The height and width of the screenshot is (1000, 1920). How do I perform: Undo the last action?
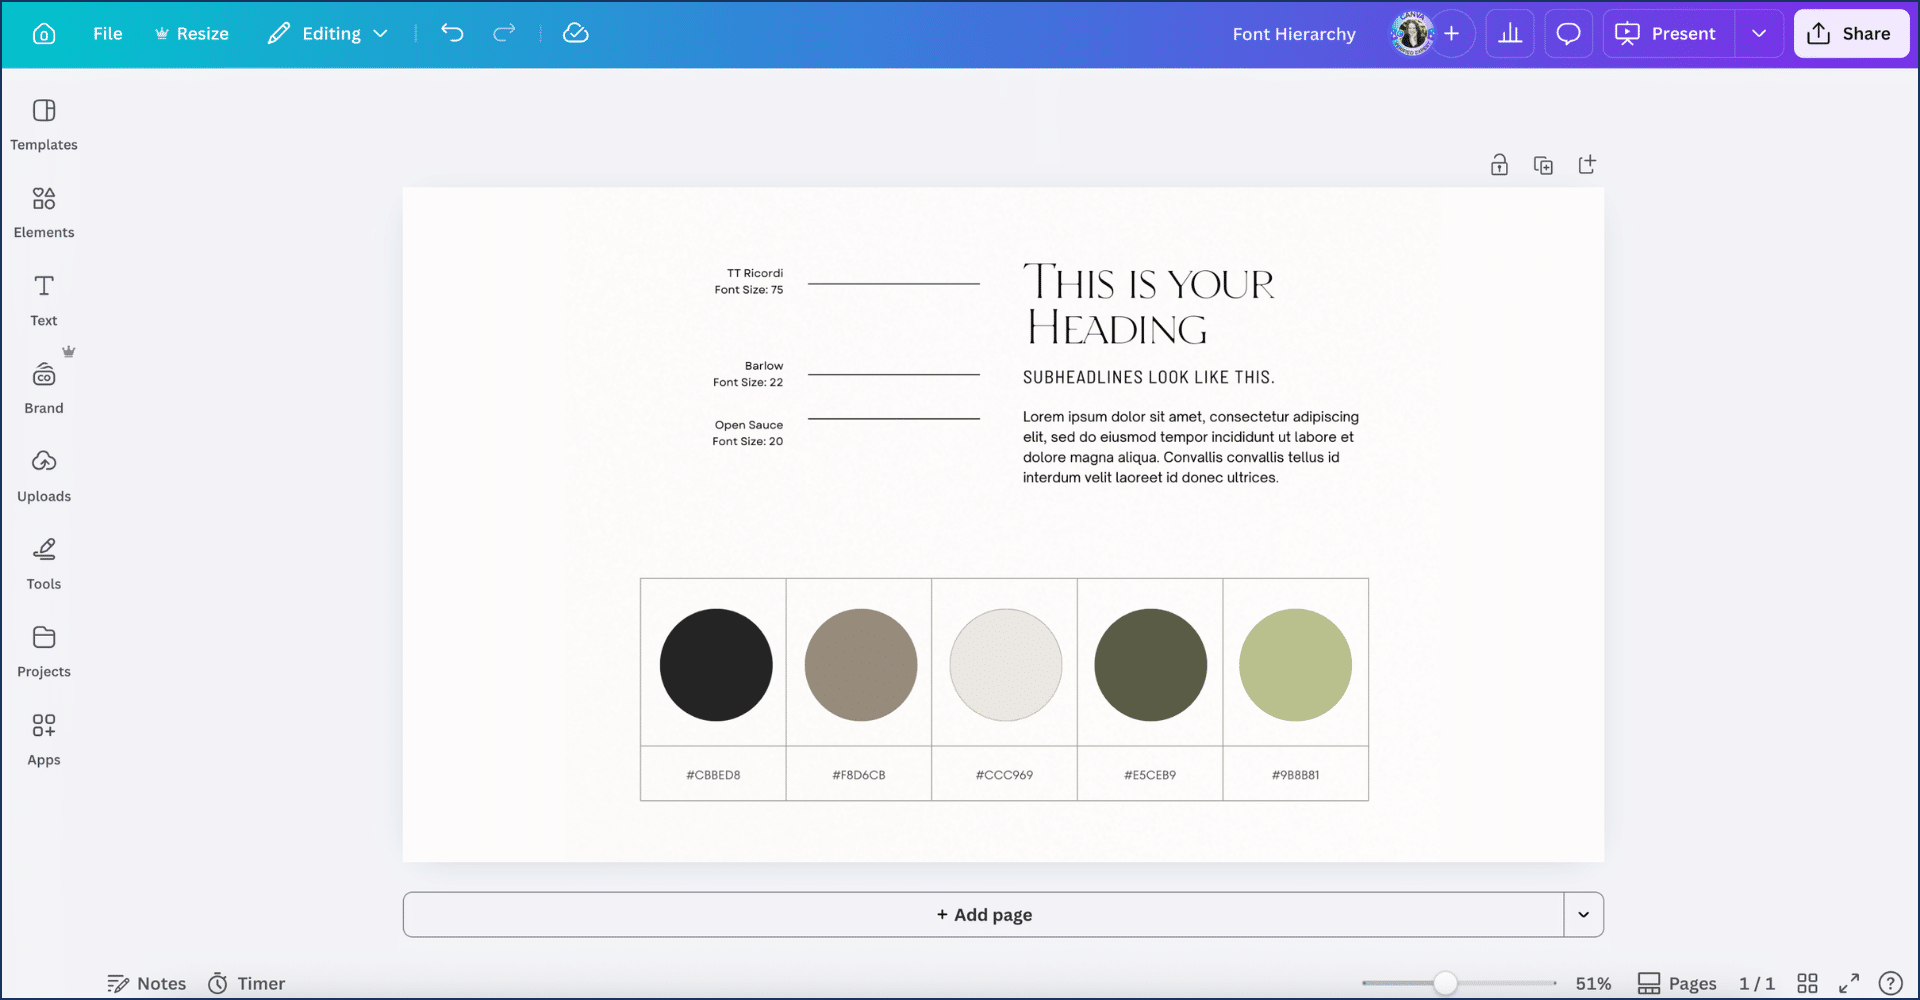[x=452, y=34]
